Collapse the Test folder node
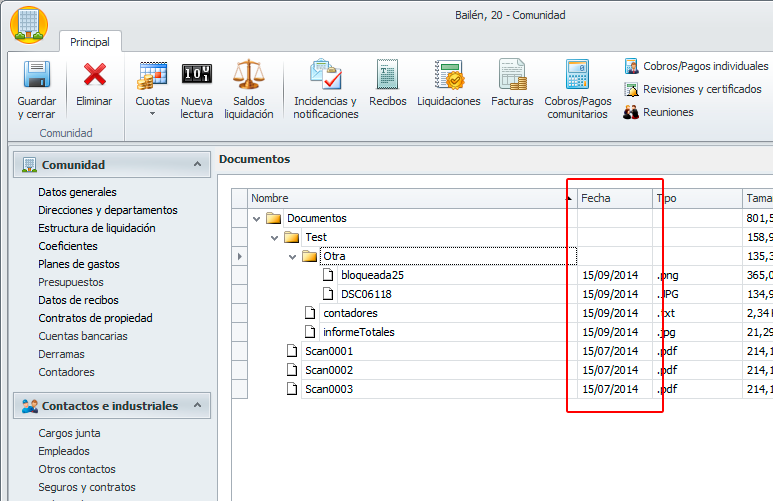The height and width of the screenshot is (501, 773). [275, 237]
